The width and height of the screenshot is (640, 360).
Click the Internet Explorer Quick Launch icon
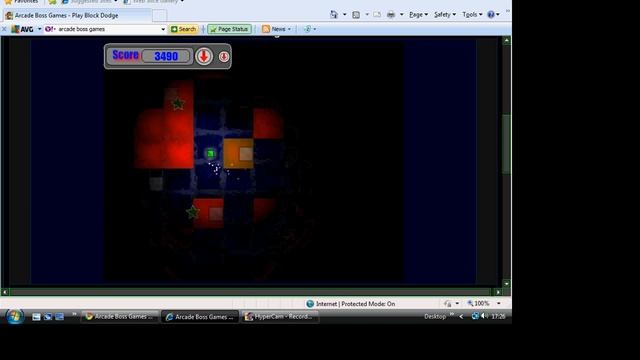[48, 317]
